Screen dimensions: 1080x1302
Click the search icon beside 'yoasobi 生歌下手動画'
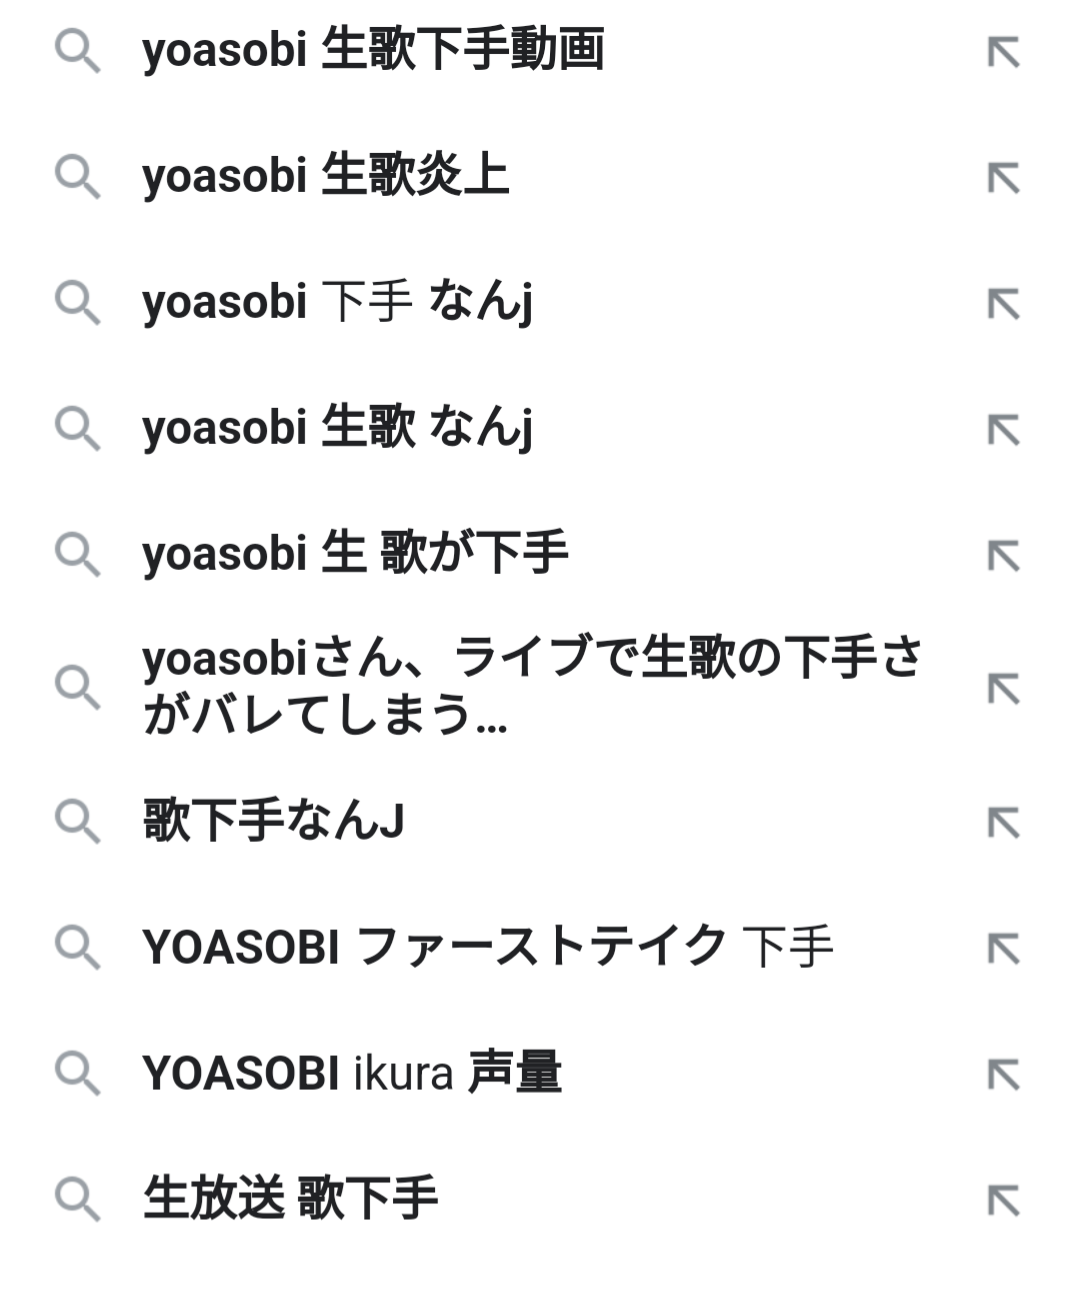coord(77,51)
